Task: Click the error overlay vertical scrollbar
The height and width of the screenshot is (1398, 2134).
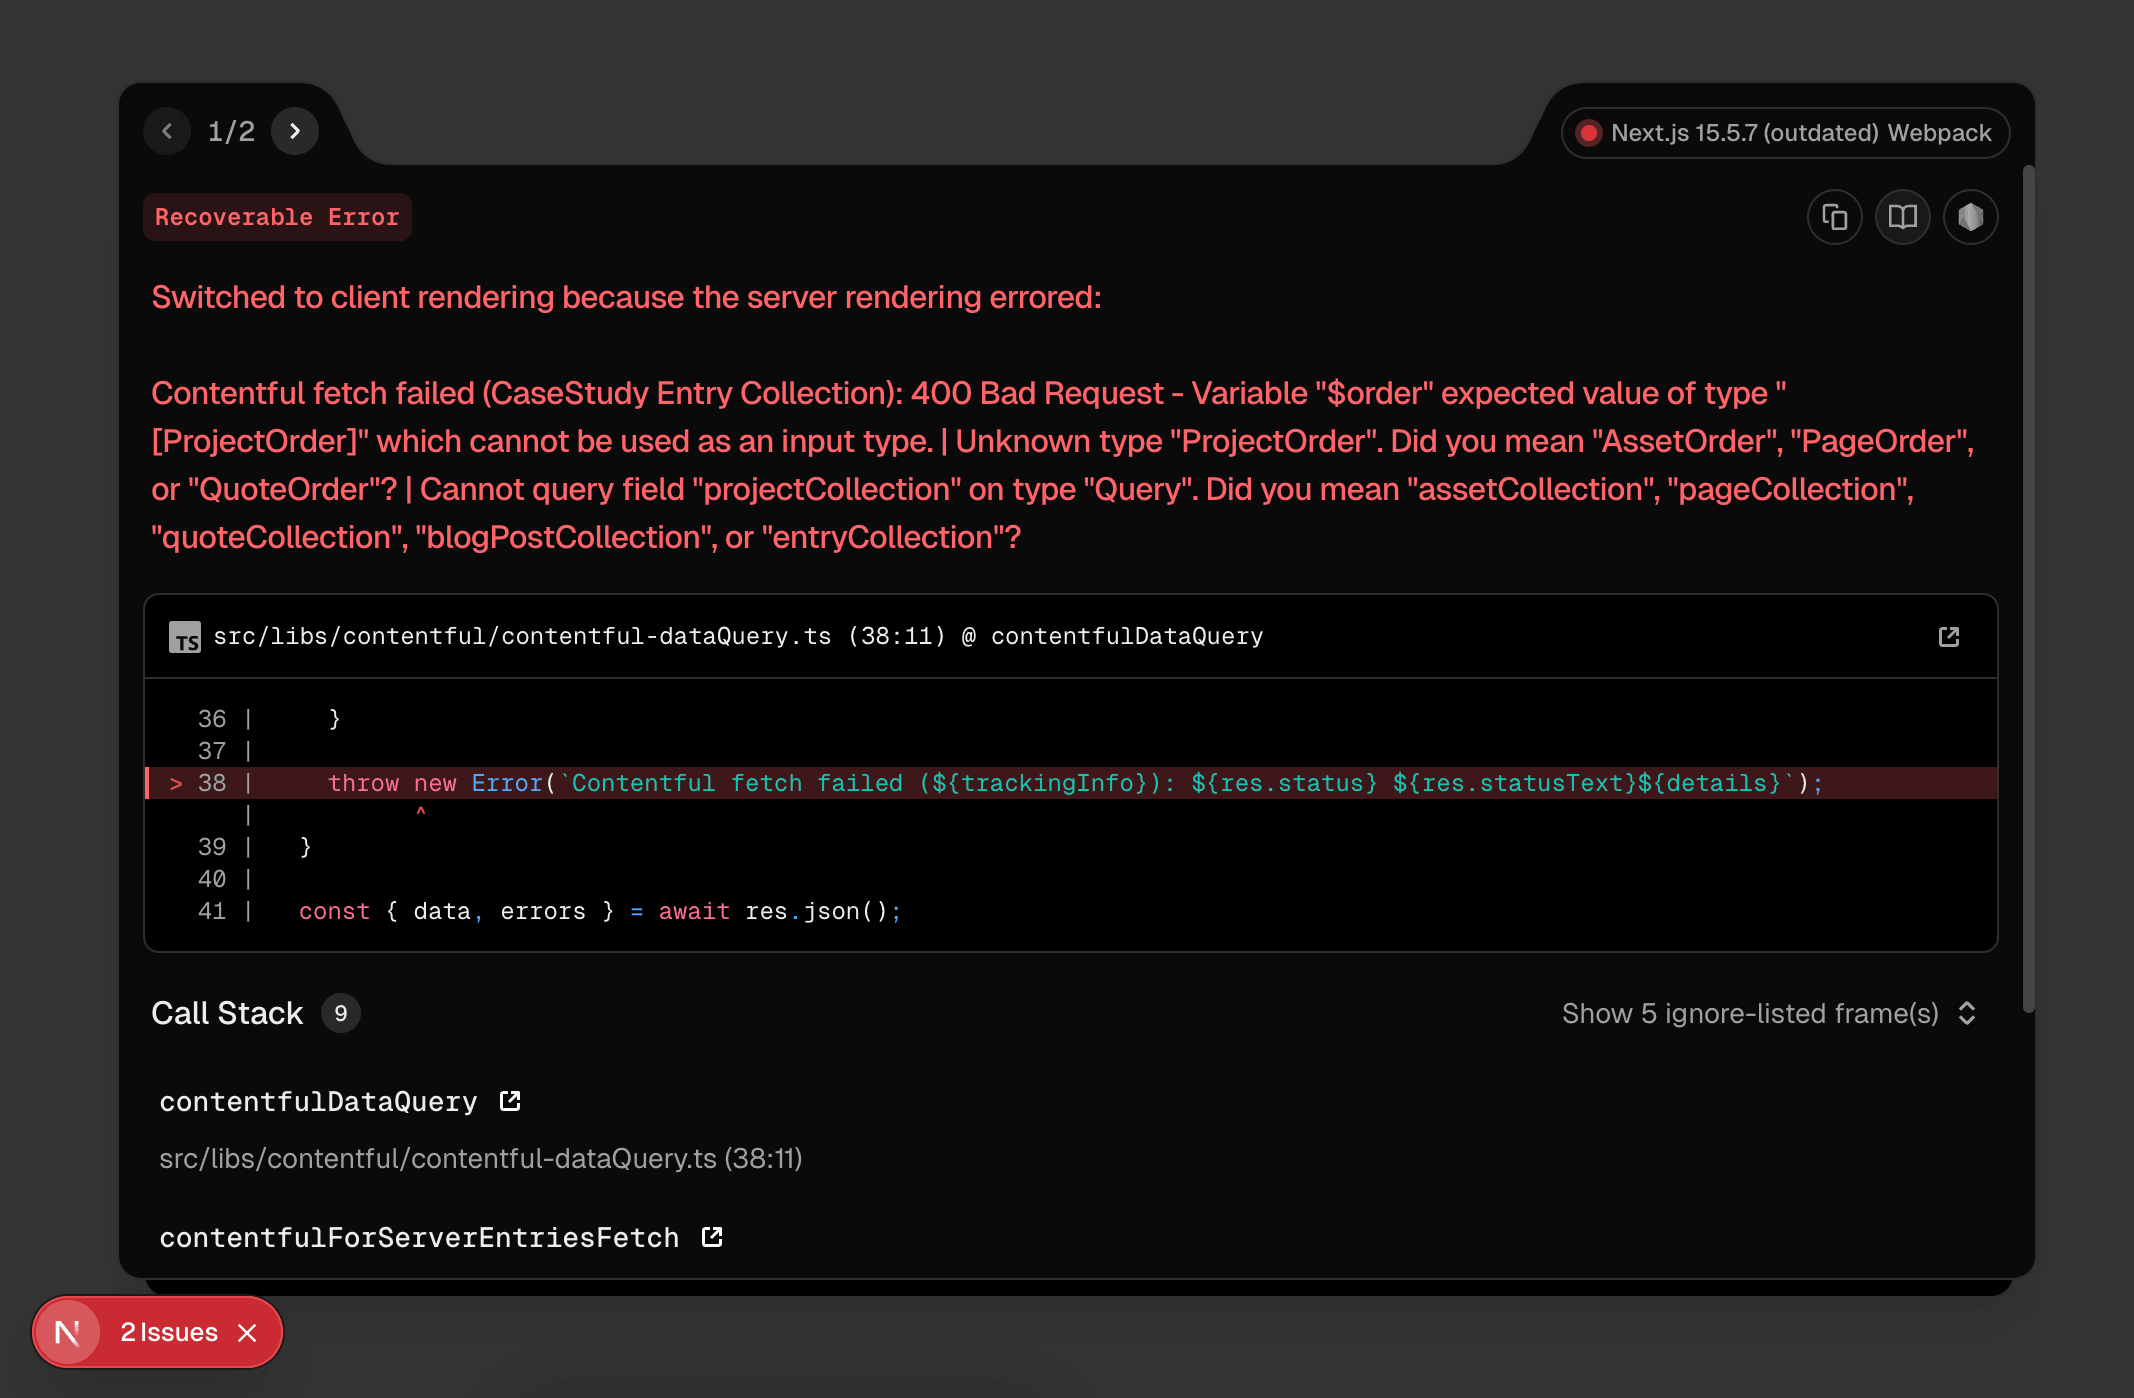Action: [x=2028, y=590]
